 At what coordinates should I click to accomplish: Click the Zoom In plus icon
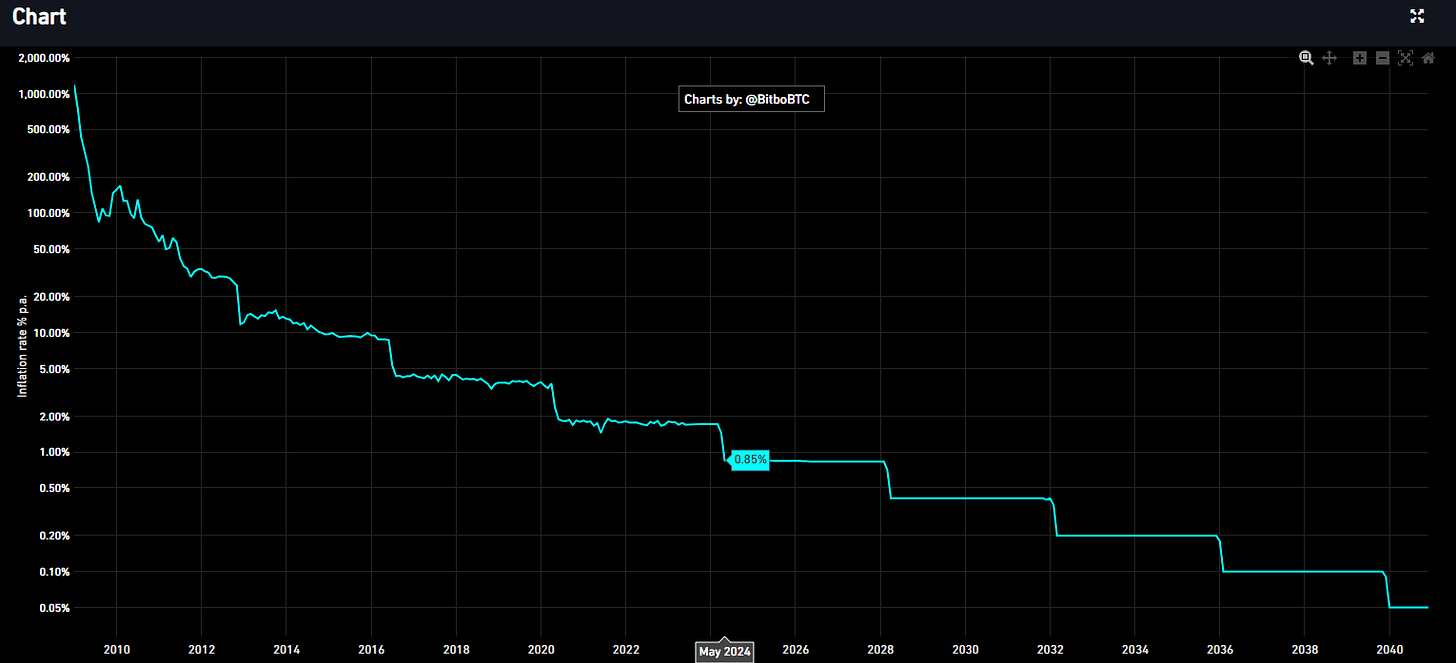click(x=1360, y=58)
